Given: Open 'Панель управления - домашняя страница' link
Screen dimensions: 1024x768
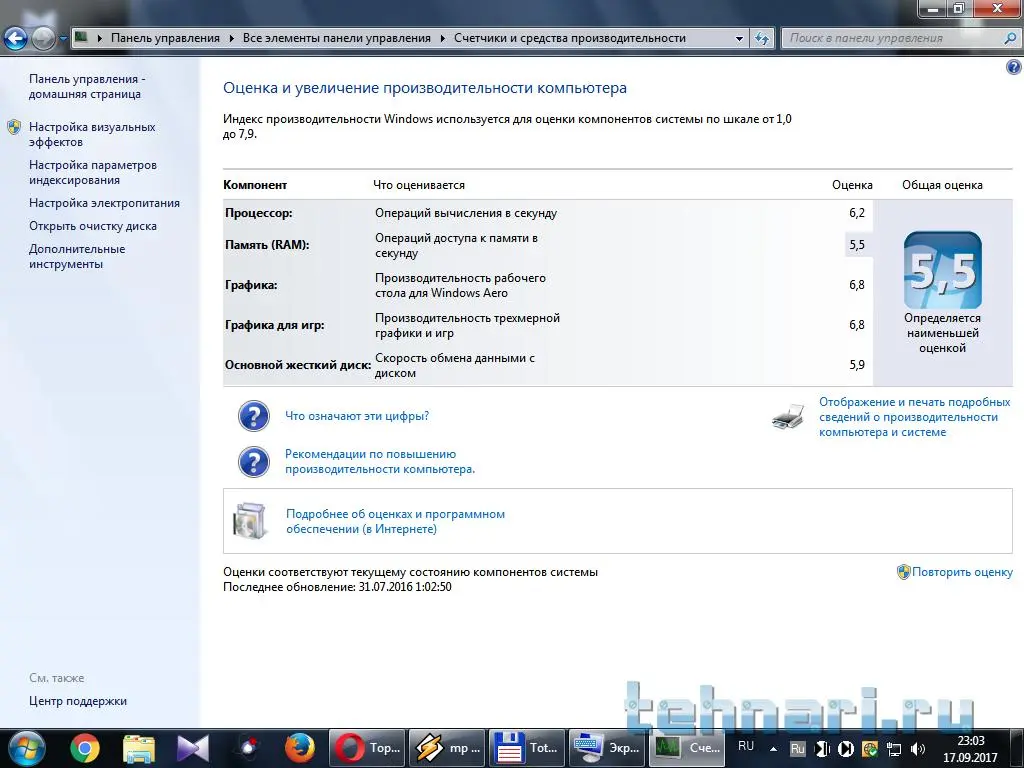Looking at the screenshot, I should [87, 86].
